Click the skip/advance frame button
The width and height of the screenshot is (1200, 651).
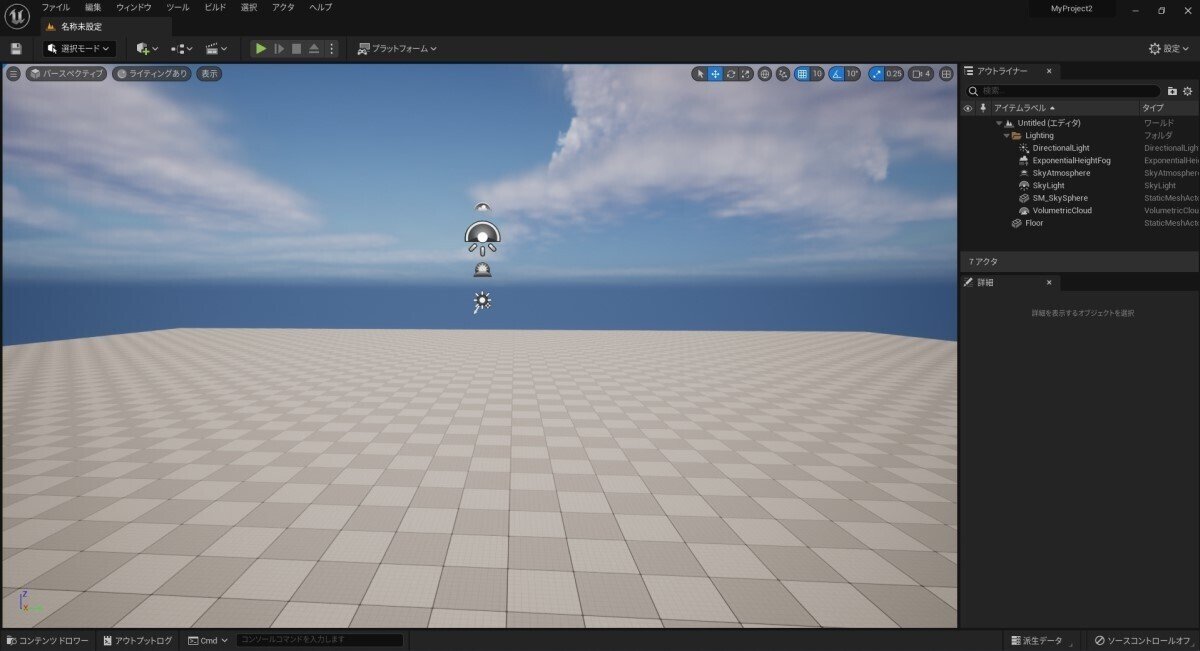pos(279,48)
